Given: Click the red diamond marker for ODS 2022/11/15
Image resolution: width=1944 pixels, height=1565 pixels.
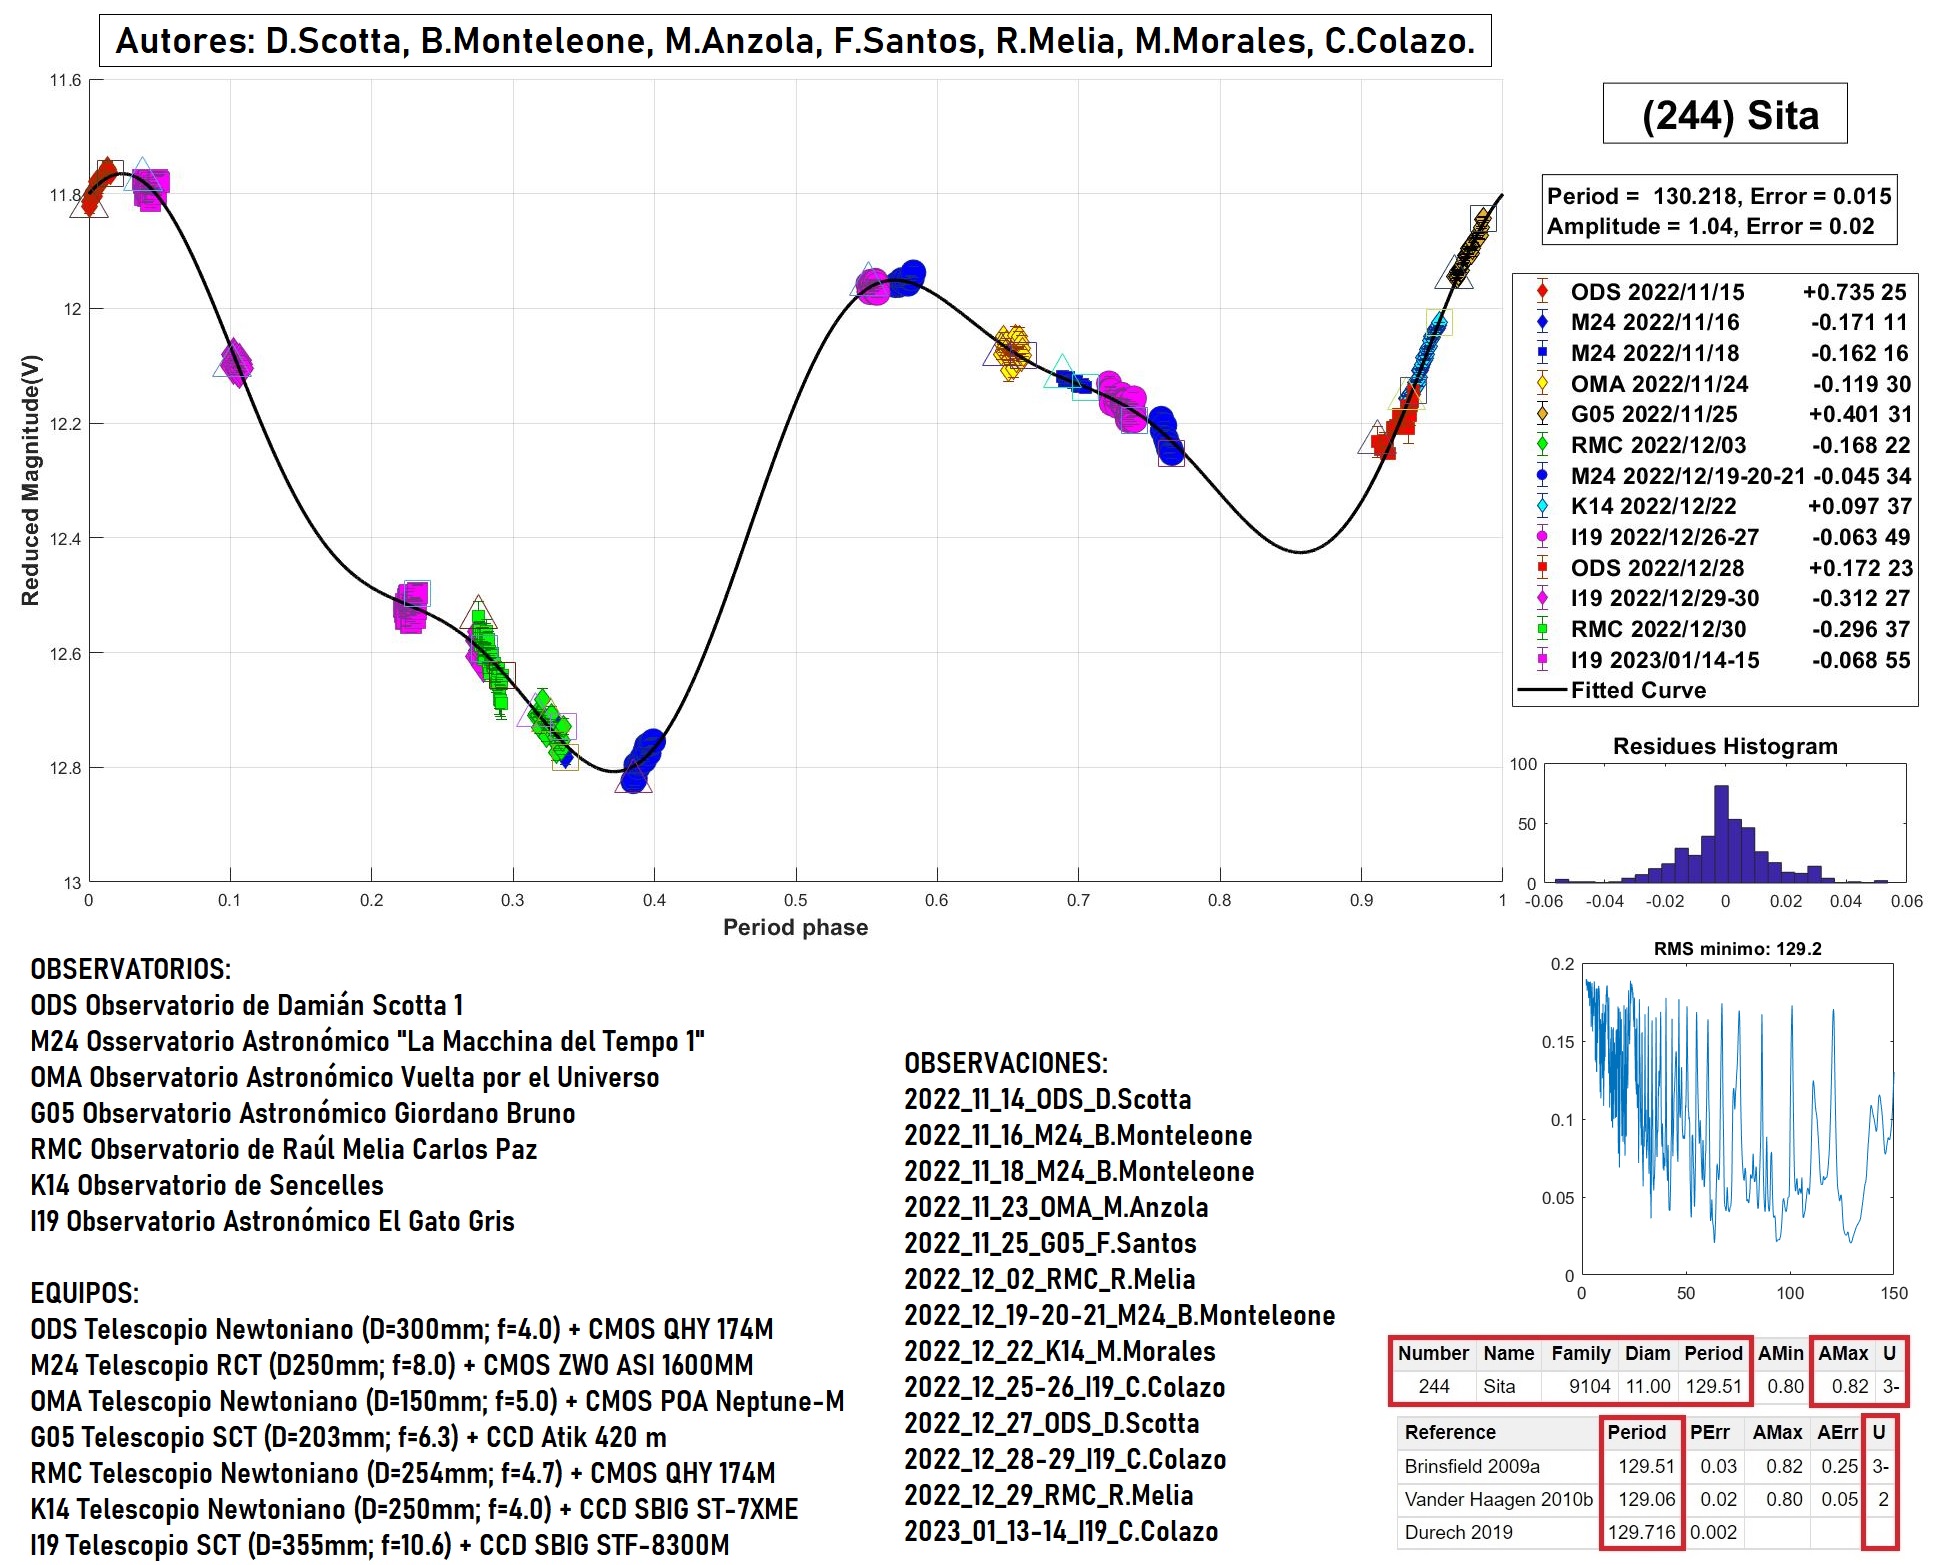Looking at the screenshot, I should point(1542,292).
